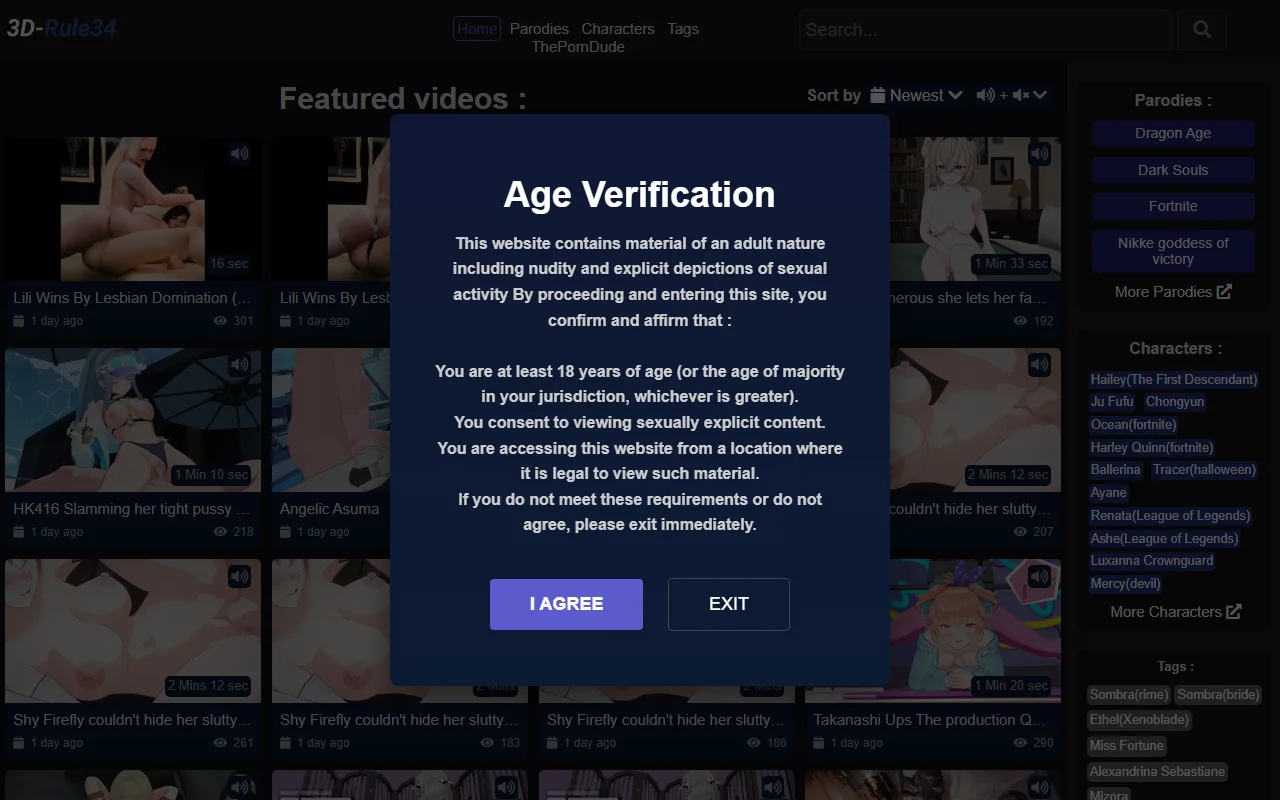This screenshot has height=800, width=1280.
Task: Select the Home tab in the navigation
Action: click(x=476, y=28)
